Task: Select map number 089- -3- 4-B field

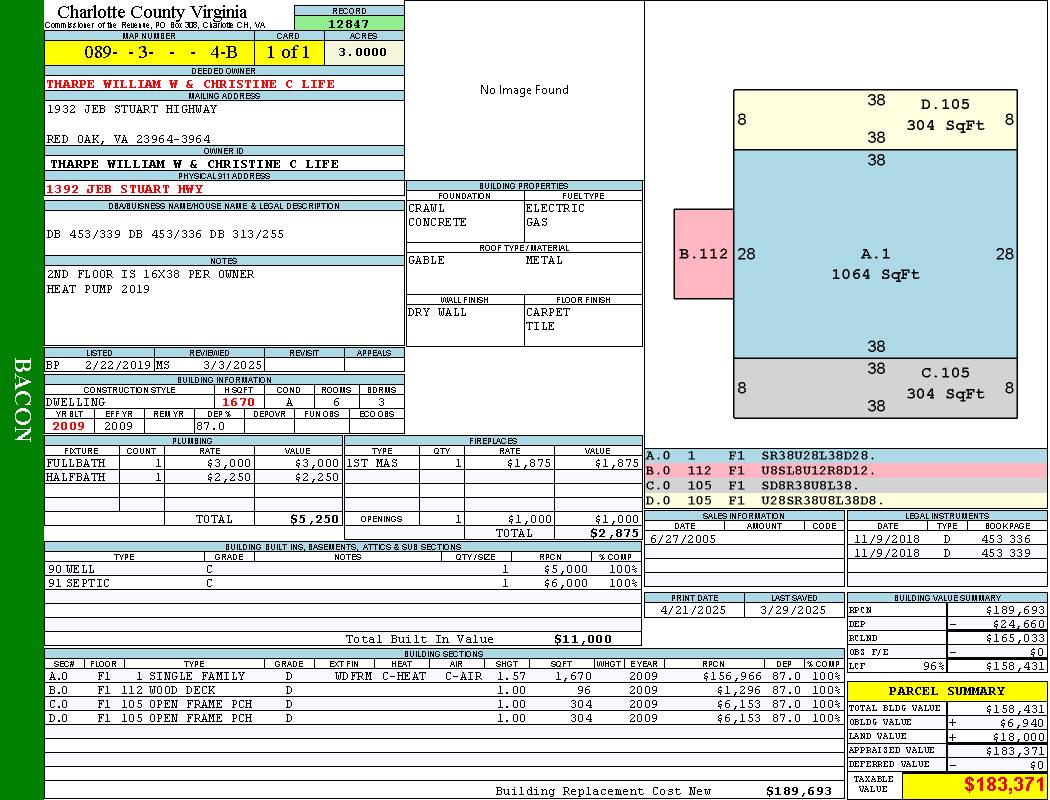Action: tap(149, 52)
